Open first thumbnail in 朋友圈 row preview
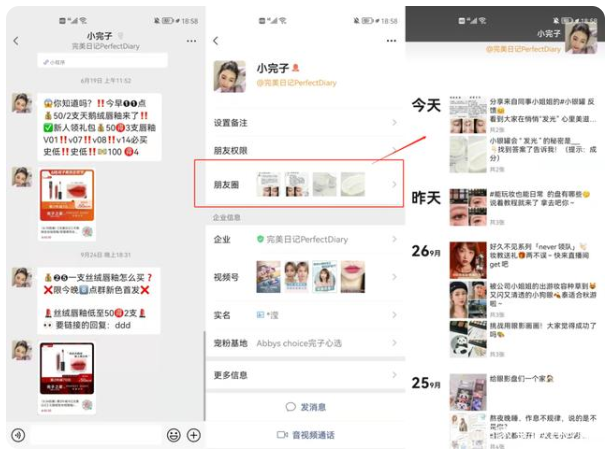612x463 pixels. point(269,184)
